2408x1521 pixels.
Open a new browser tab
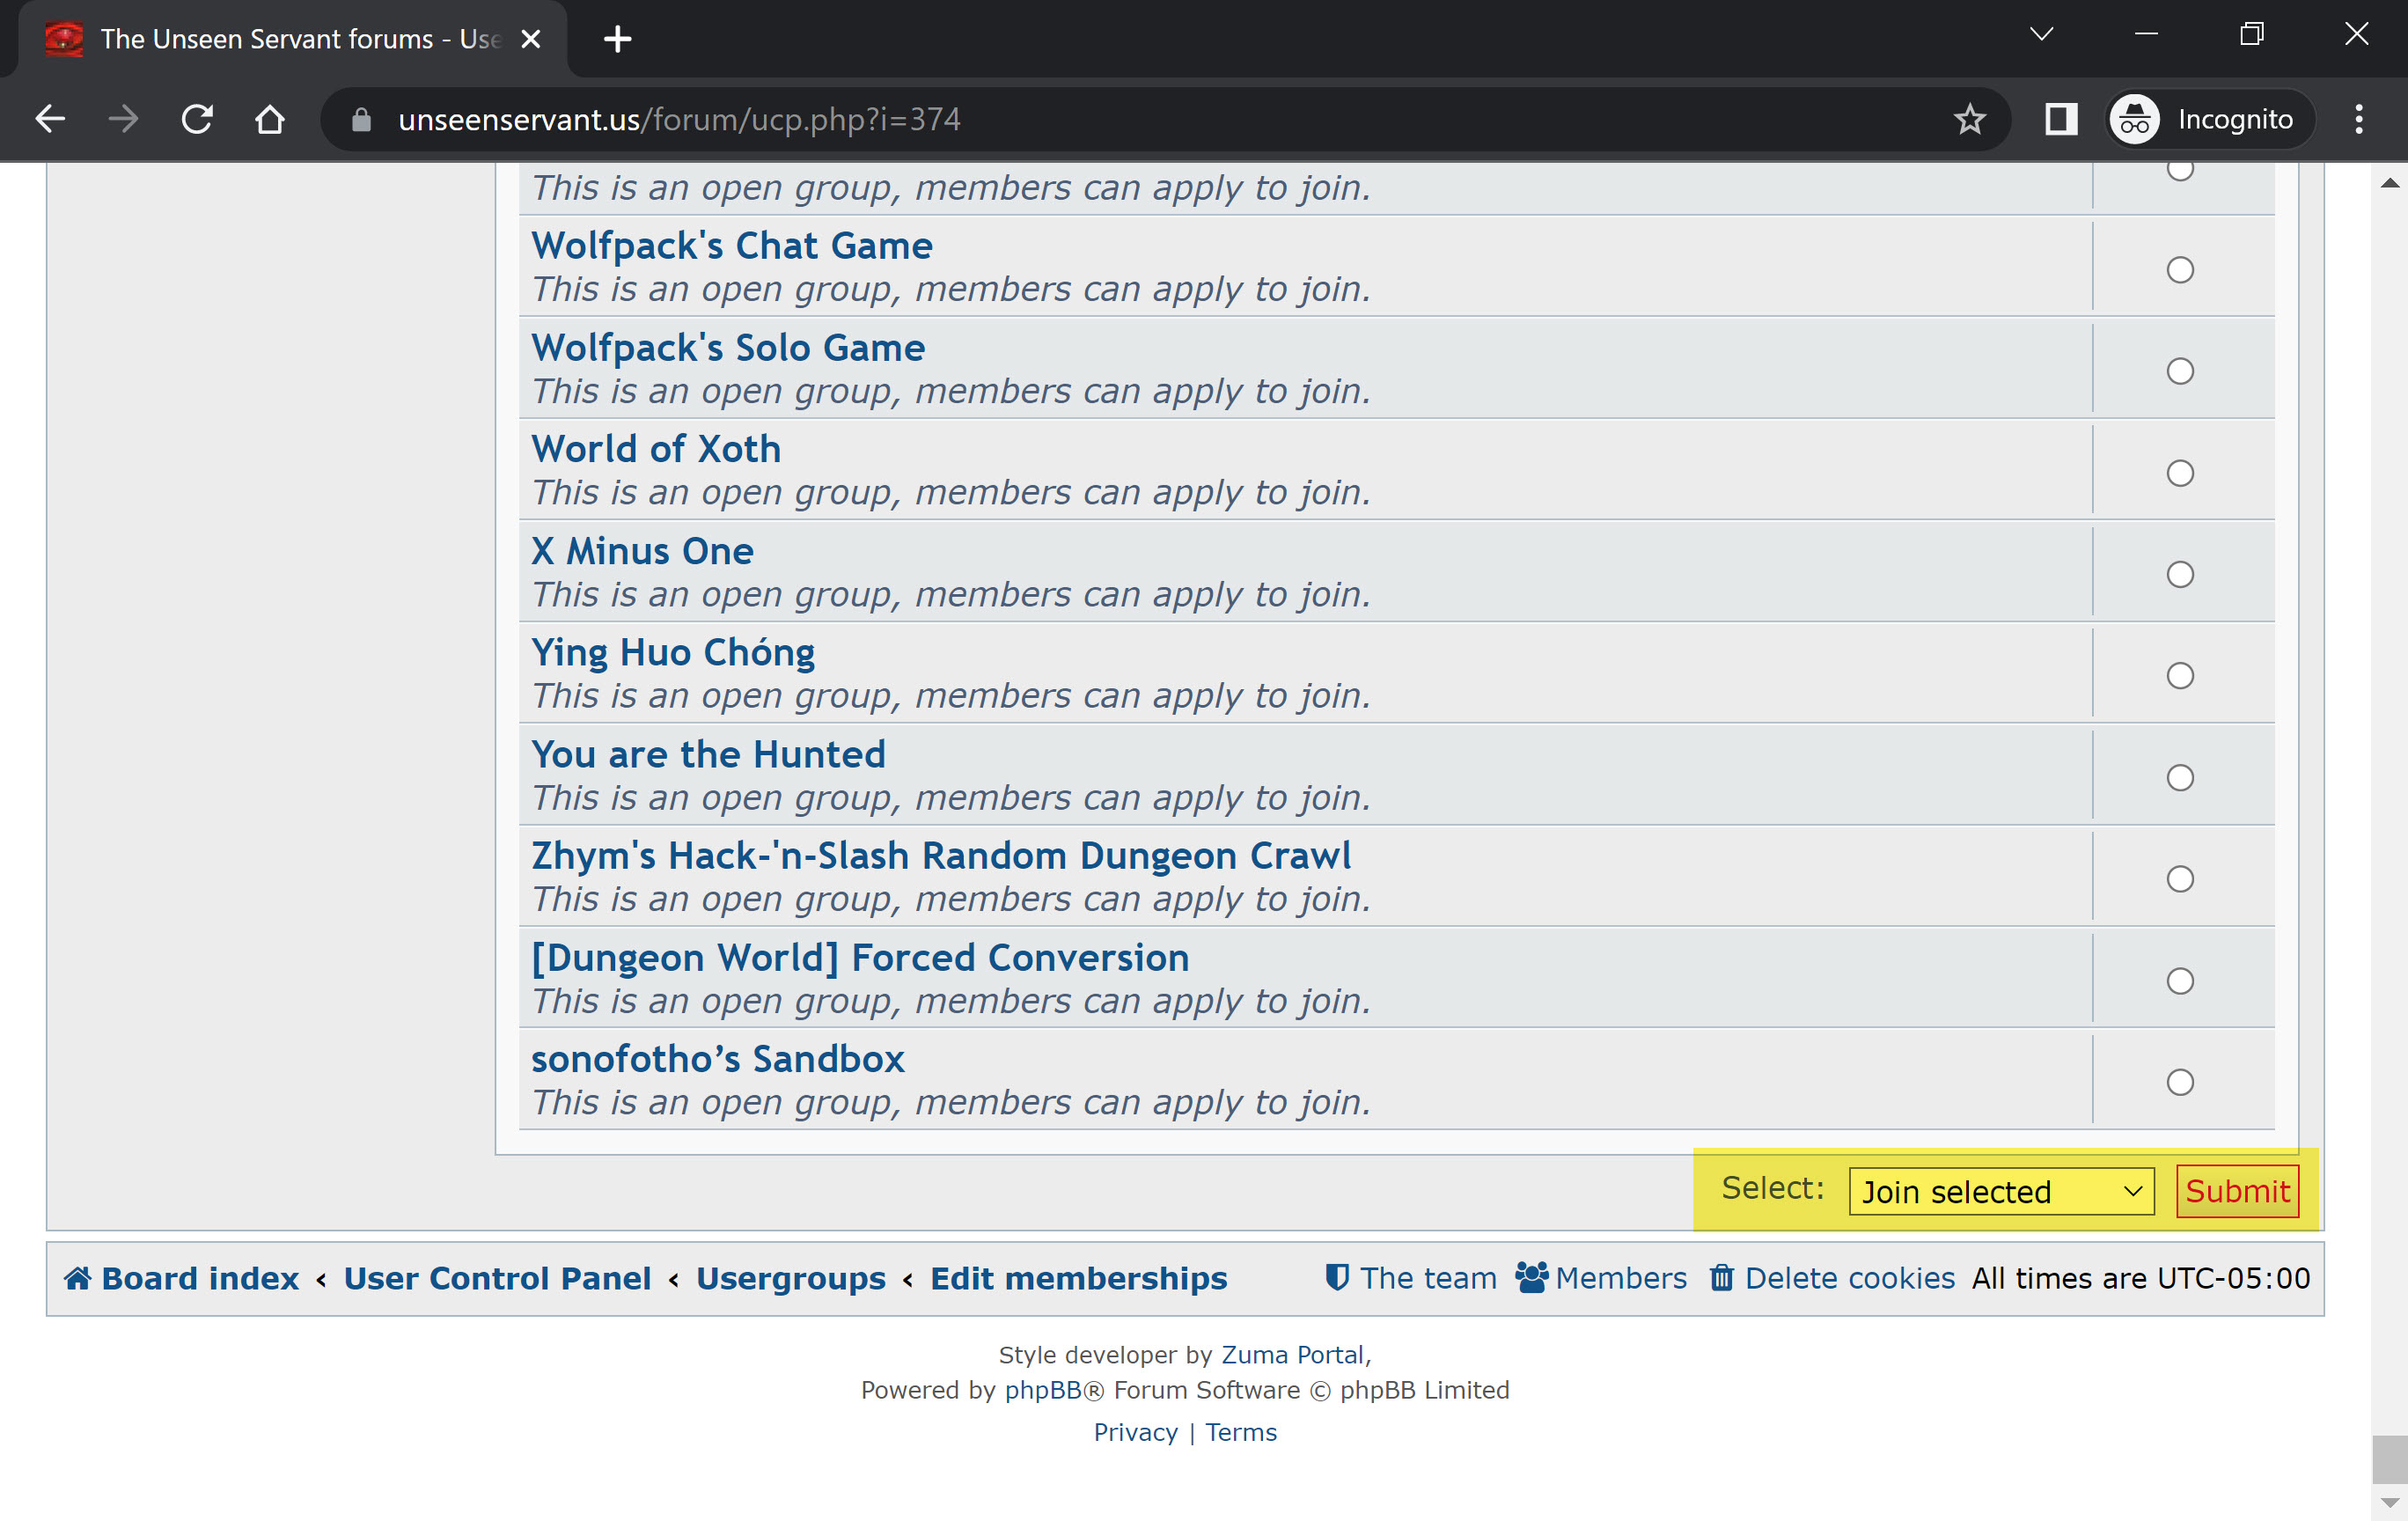(617, 39)
